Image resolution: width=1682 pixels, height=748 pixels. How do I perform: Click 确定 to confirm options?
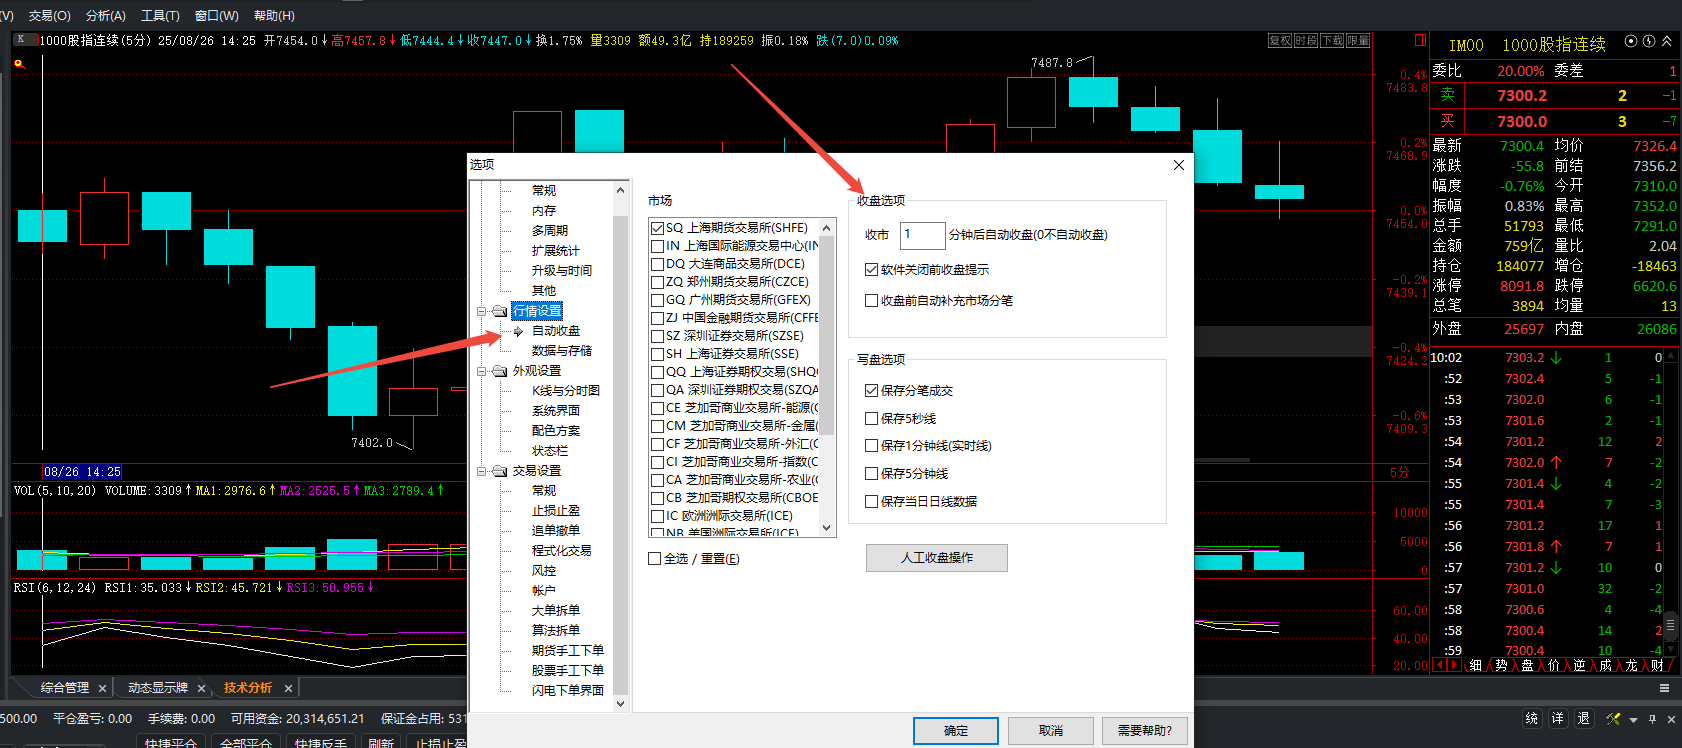[x=955, y=731]
